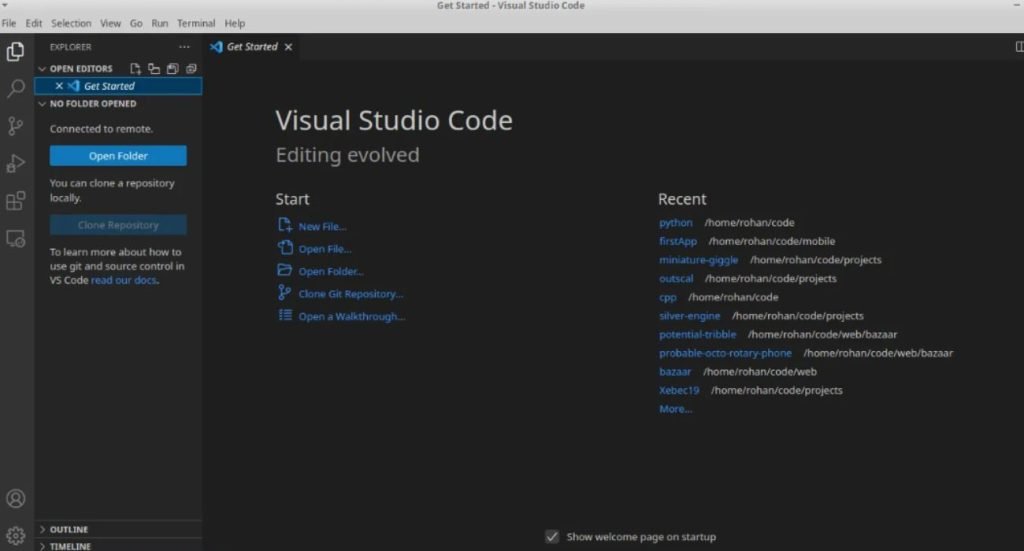Open recent project probable-octo-rotary-phone
Image resolution: width=1024 pixels, height=551 pixels.
point(725,353)
